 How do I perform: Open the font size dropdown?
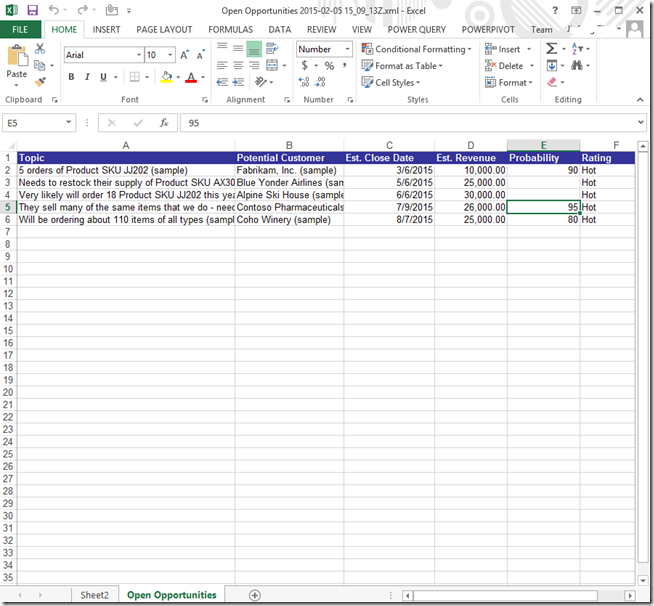click(170, 55)
